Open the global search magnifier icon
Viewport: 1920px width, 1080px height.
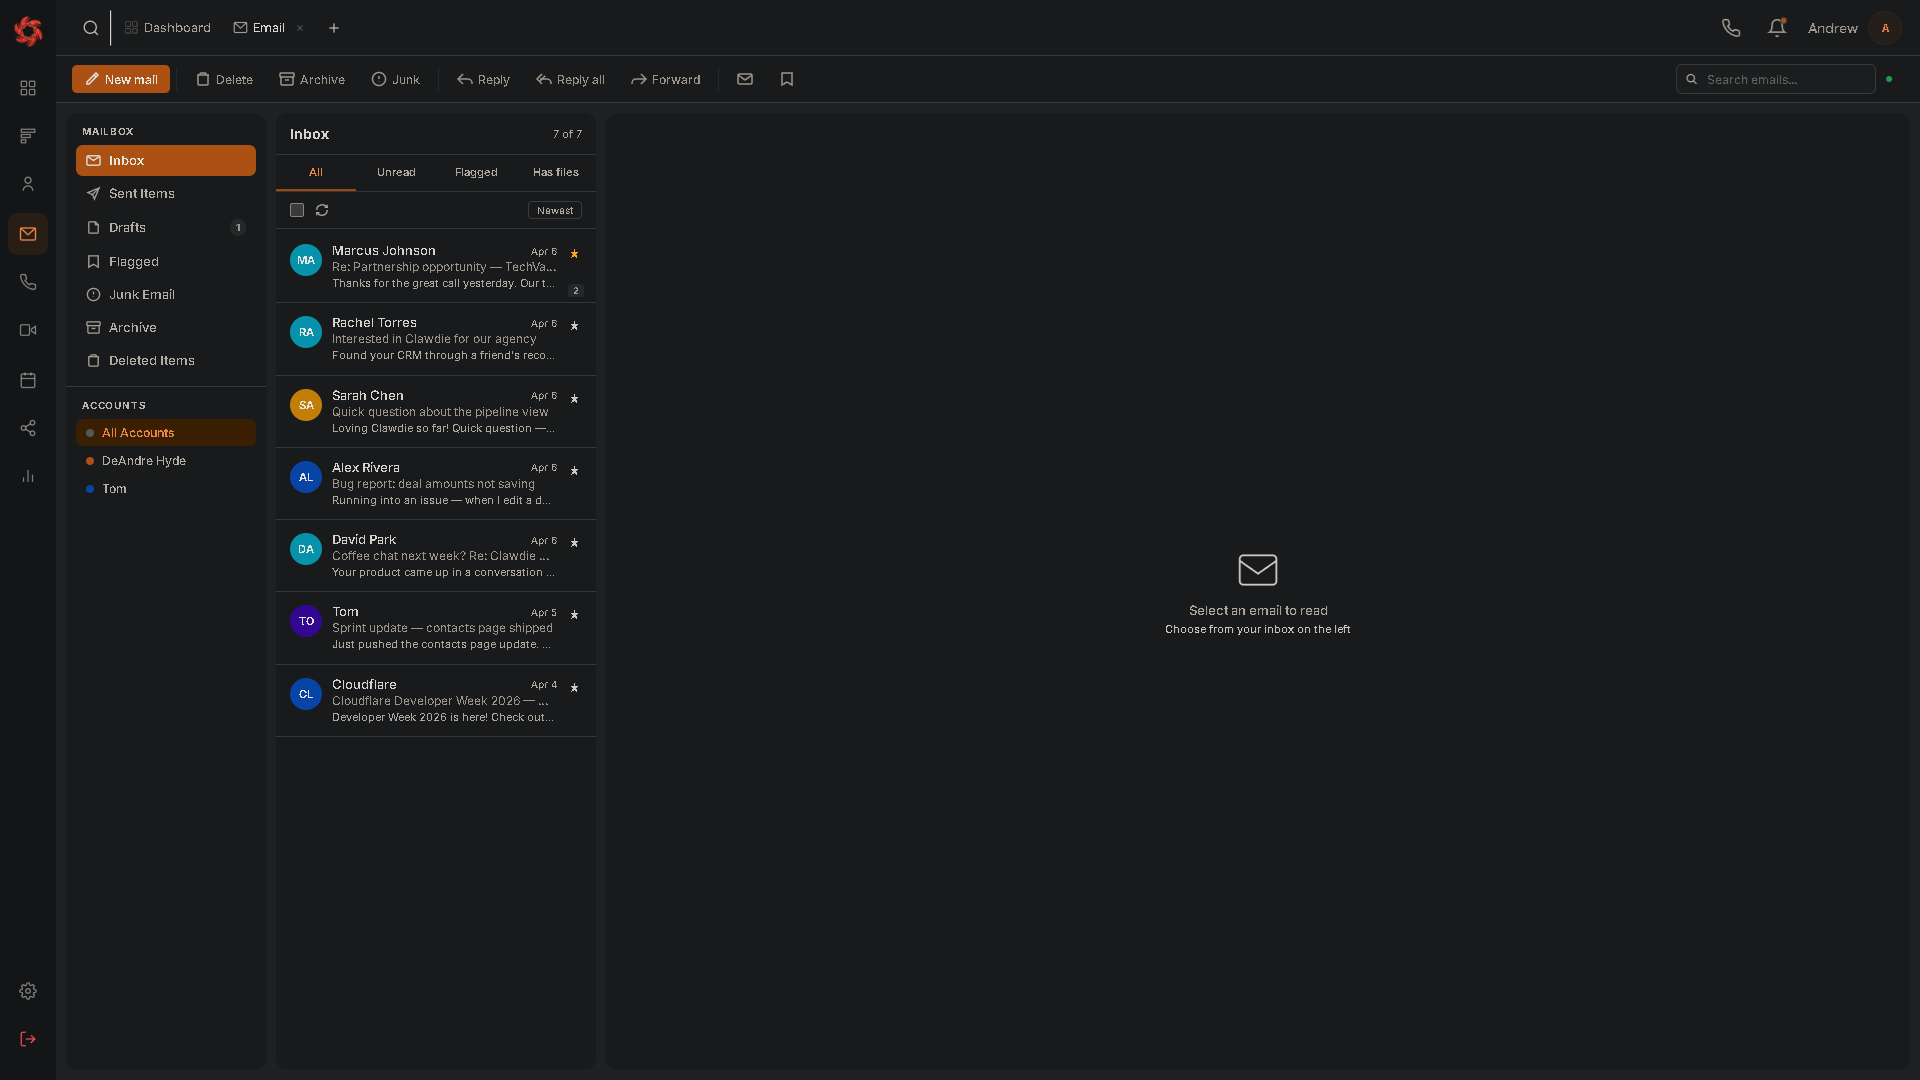coord(91,28)
